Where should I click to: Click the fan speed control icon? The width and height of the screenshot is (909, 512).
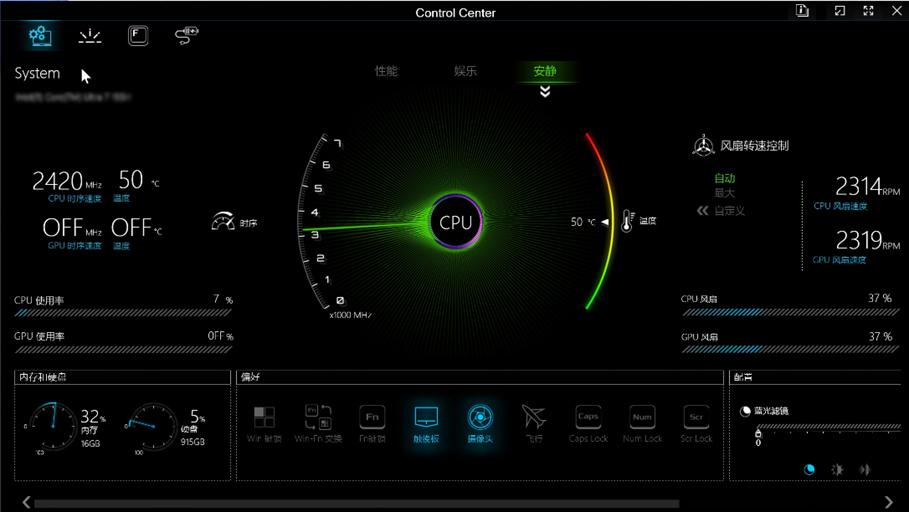tap(703, 146)
